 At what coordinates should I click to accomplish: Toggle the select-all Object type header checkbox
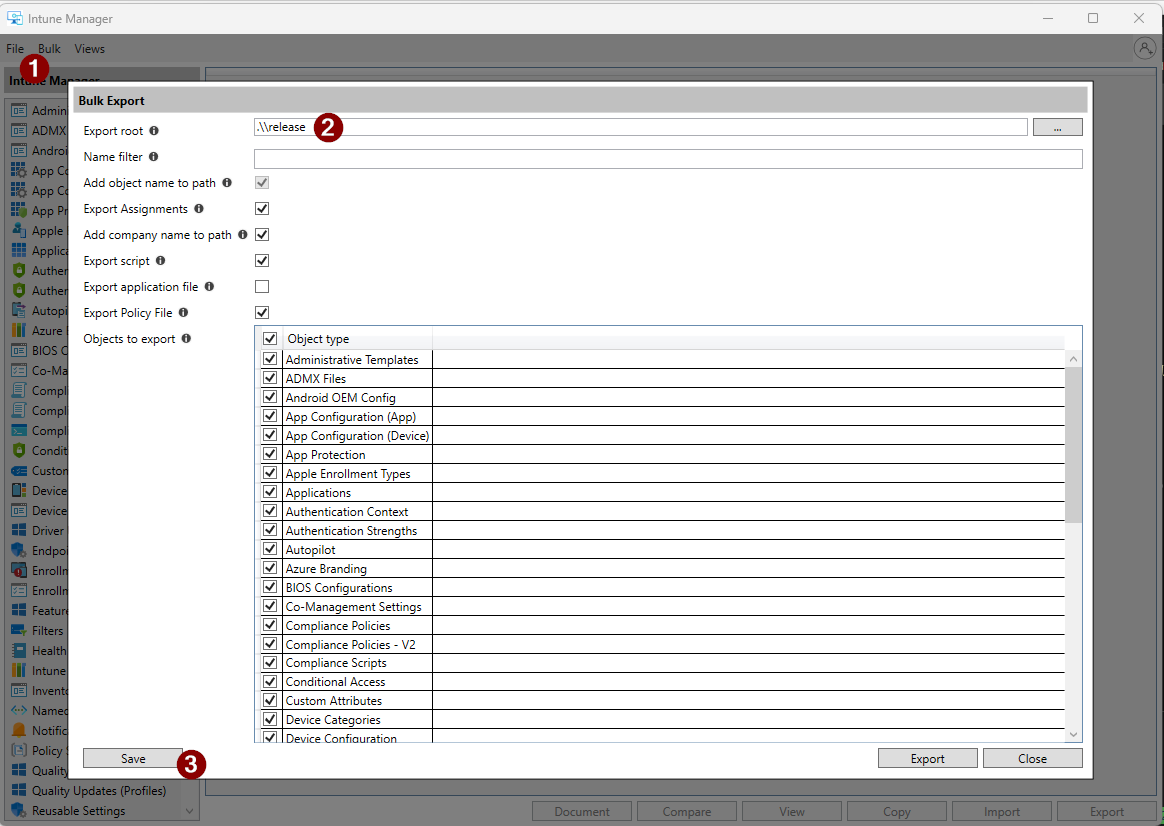click(x=270, y=338)
